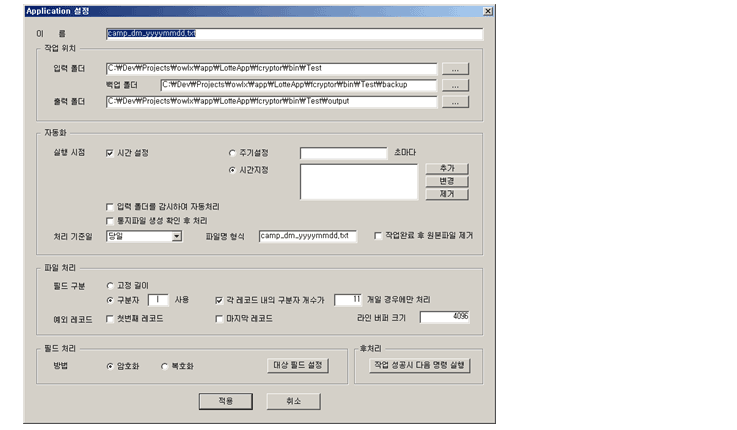Screen dimensions: 737x430
Task: Select the 복호화 radio option
Action: coord(165,366)
